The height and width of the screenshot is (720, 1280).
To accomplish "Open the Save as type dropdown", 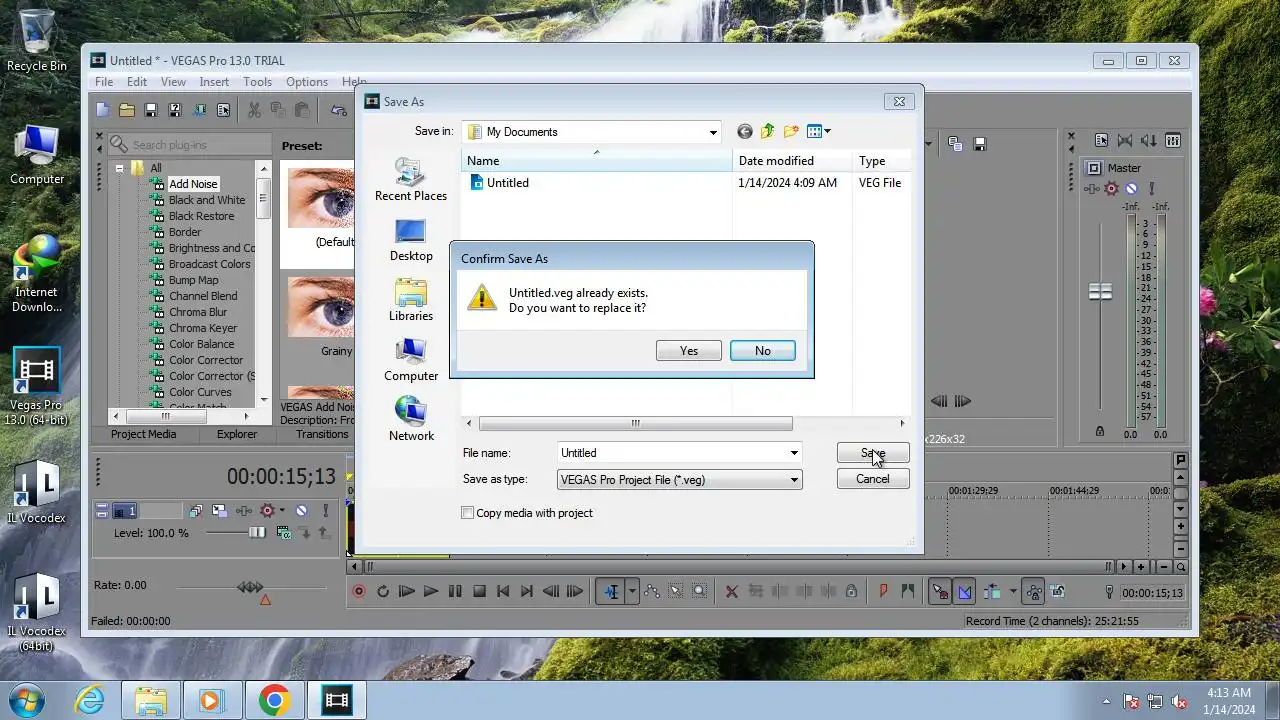I will (679, 480).
